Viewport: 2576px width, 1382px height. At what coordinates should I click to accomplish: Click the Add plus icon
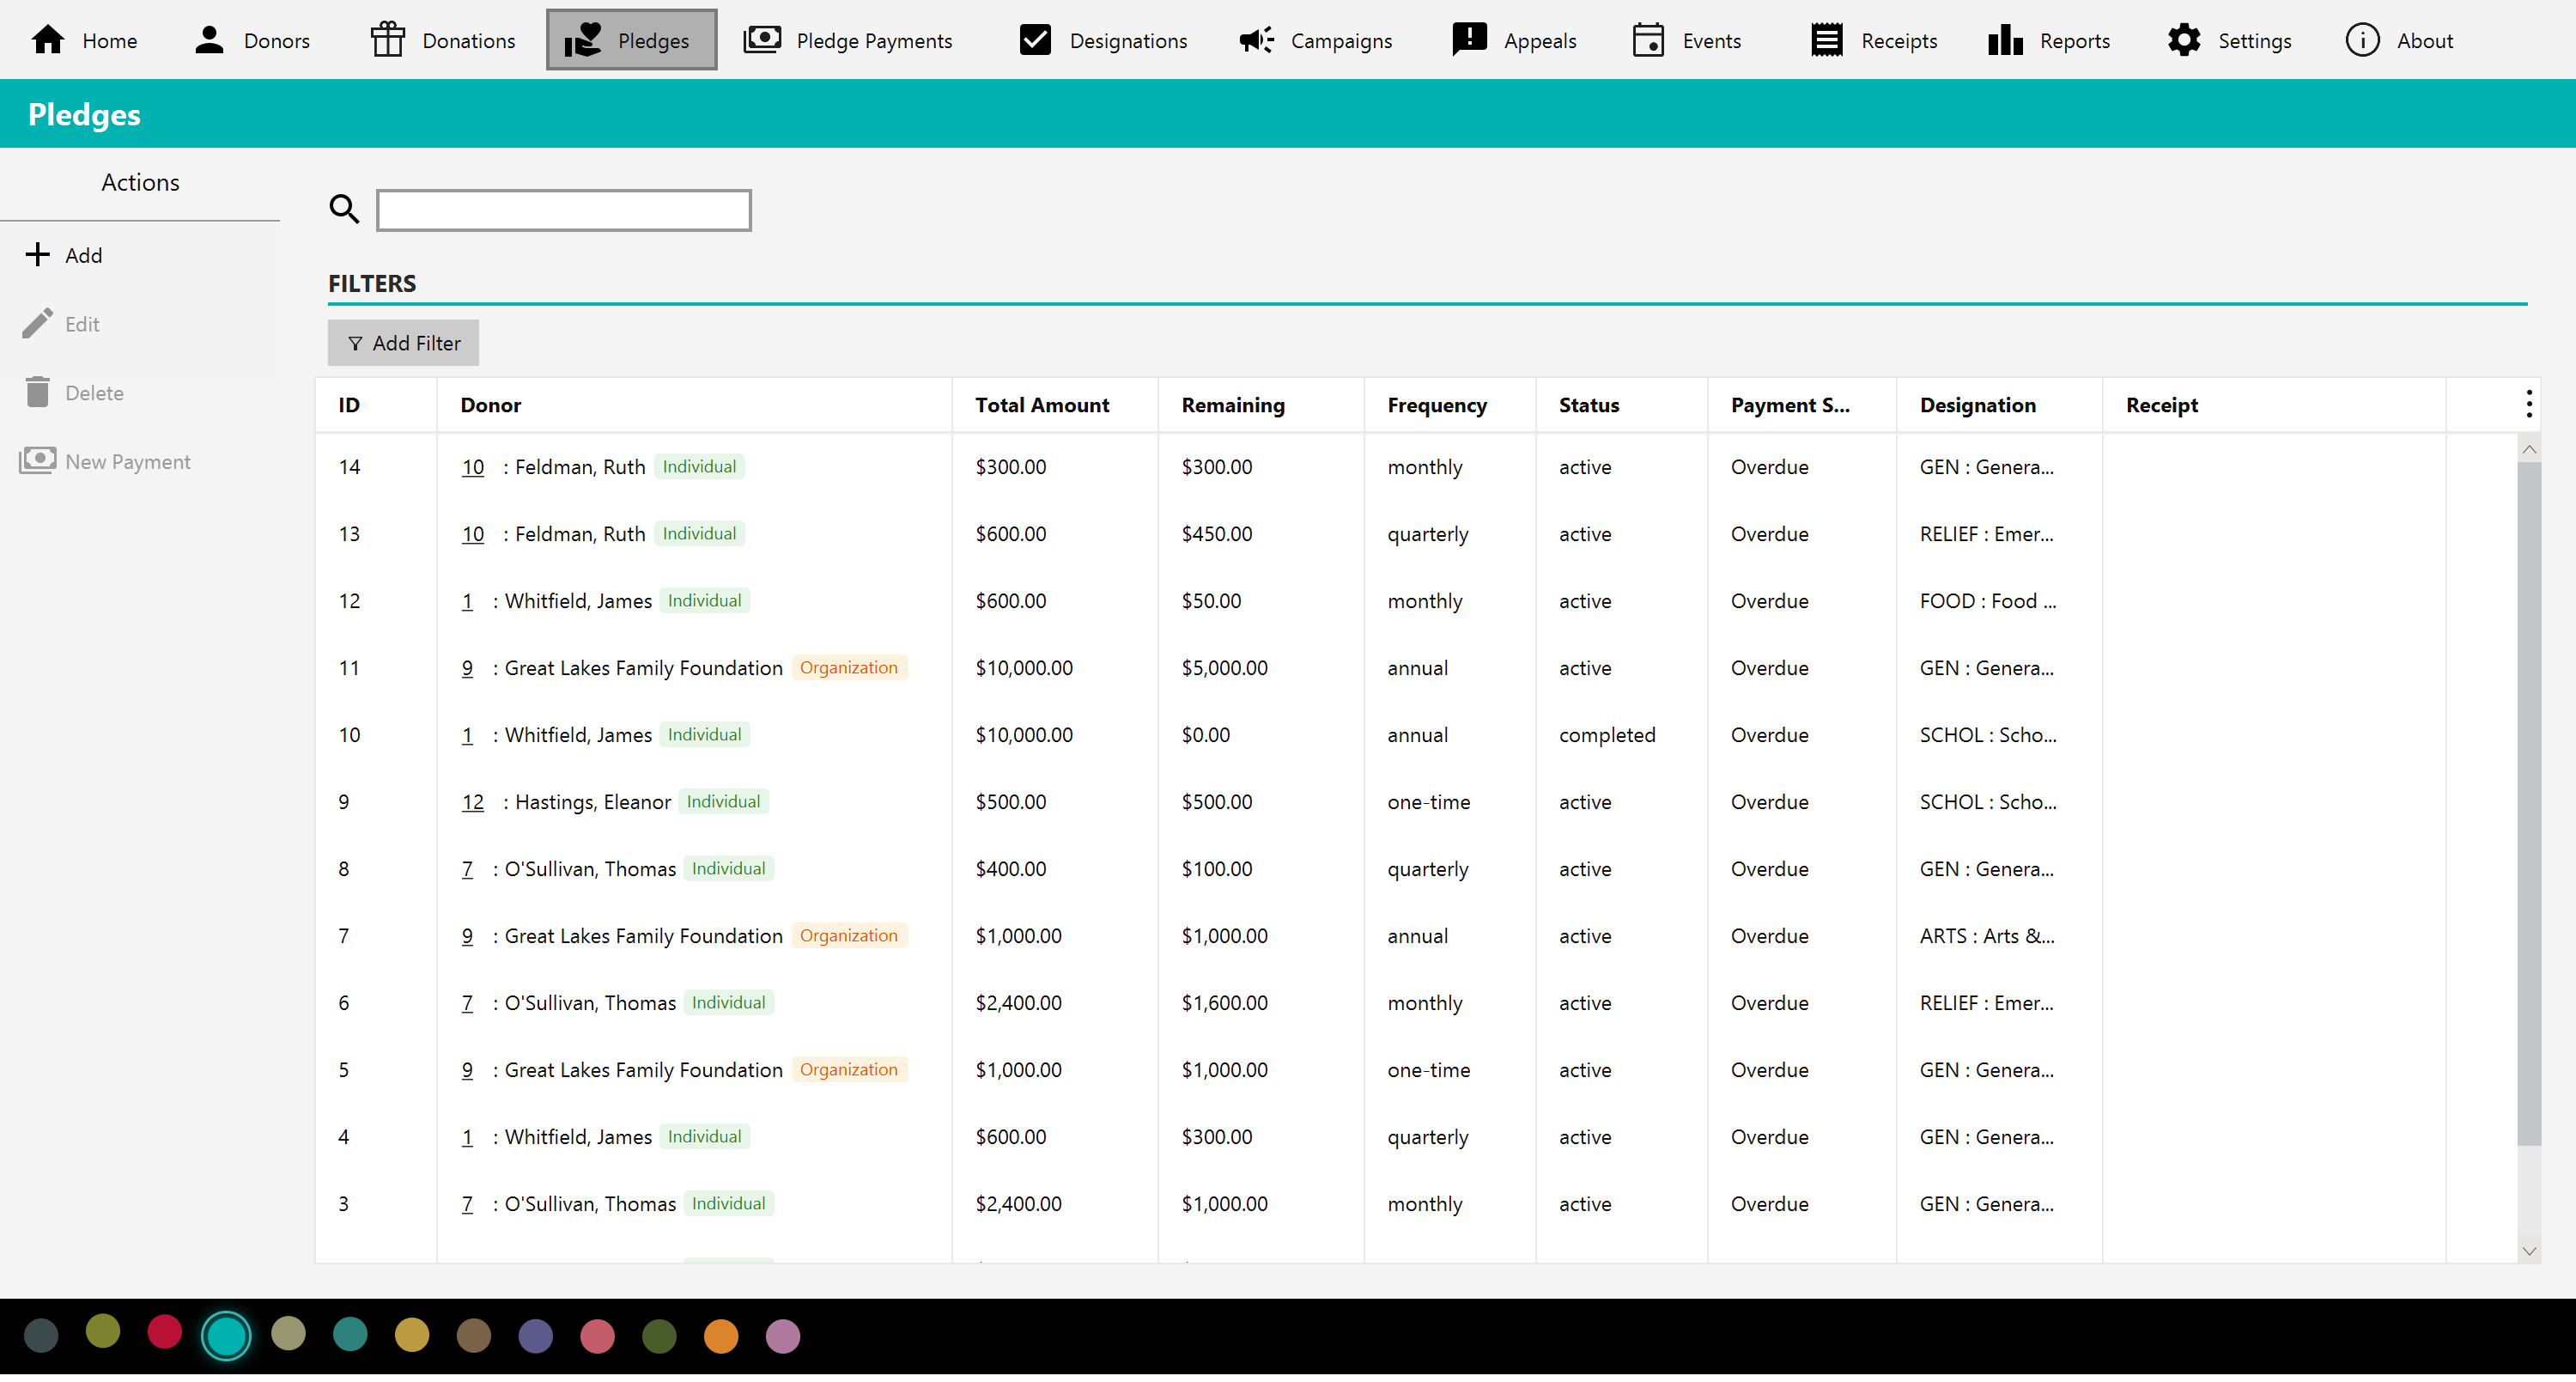37,255
